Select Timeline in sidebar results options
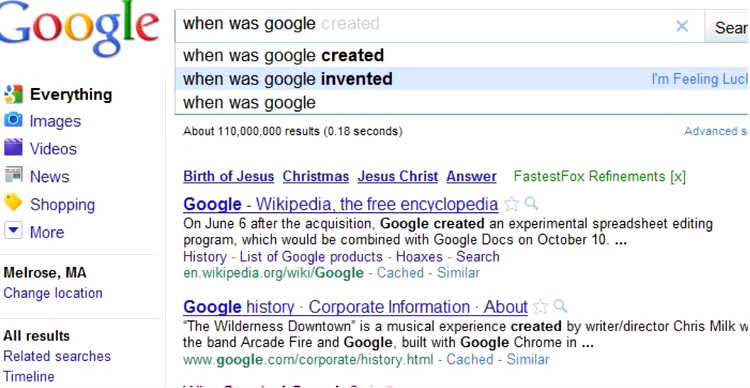This screenshot has width=750, height=388. [x=29, y=377]
